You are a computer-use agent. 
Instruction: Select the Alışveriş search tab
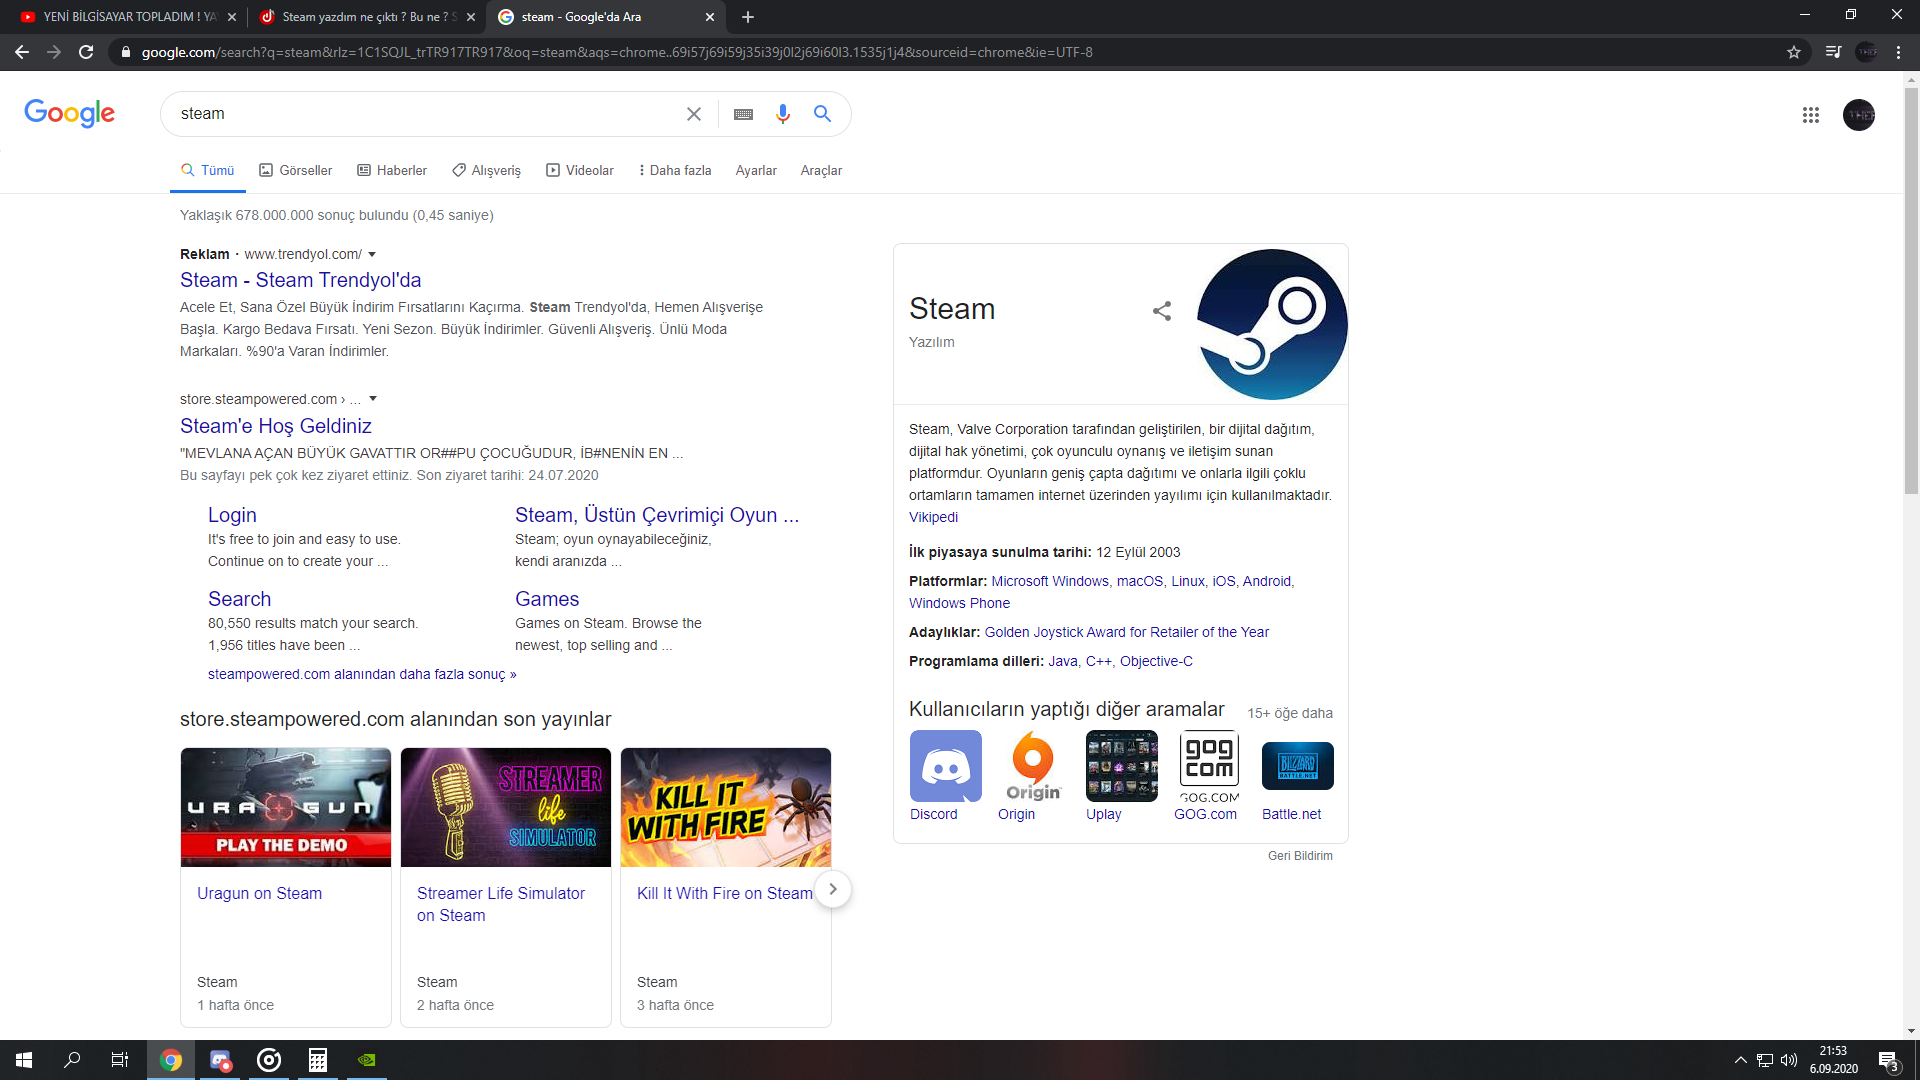[x=487, y=171]
